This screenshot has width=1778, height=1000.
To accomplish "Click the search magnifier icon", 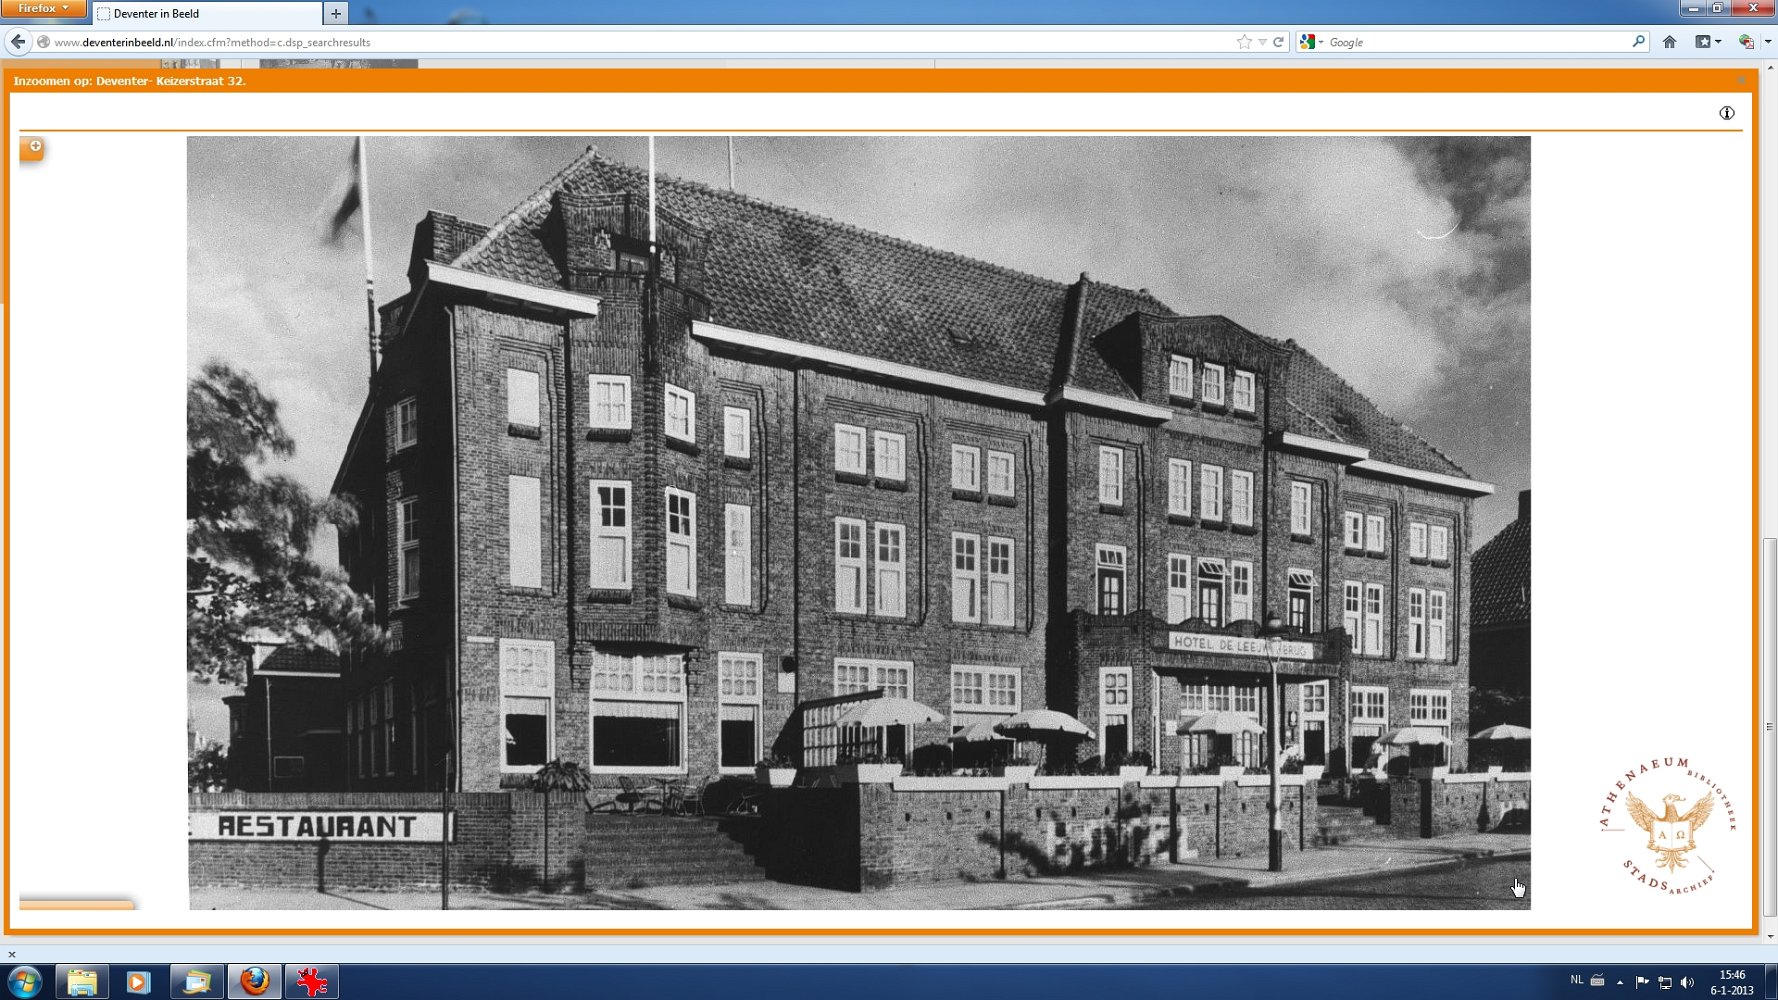I will (x=1638, y=42).
